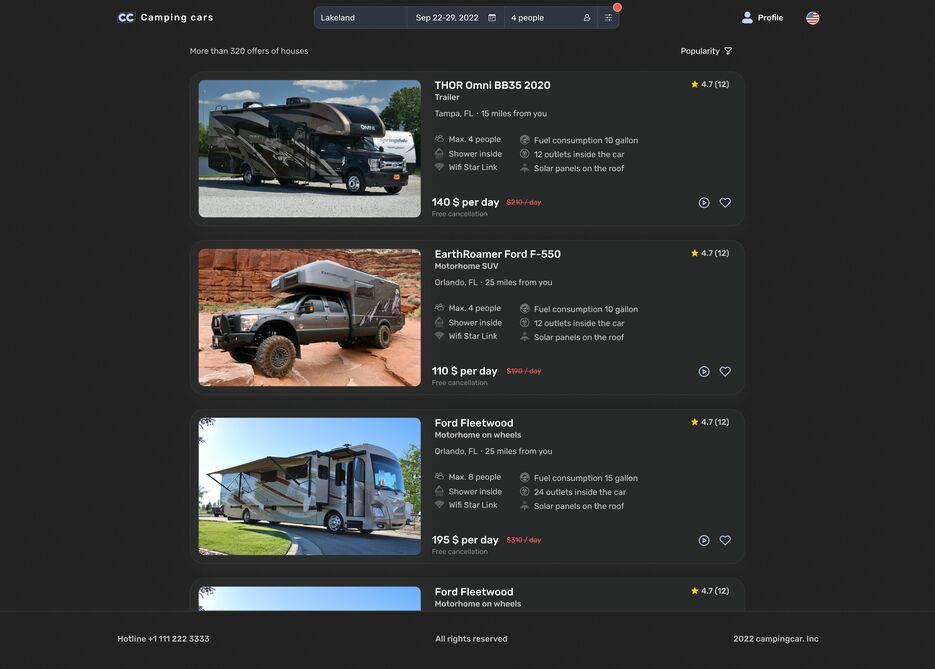Click Max. 8 people icon on Ford Fleetwood
This screenshot has height=669, width=935.
439,476
